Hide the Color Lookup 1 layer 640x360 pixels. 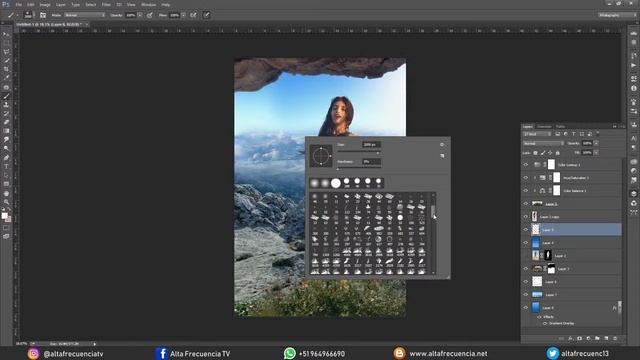click(x=526, y=164)
